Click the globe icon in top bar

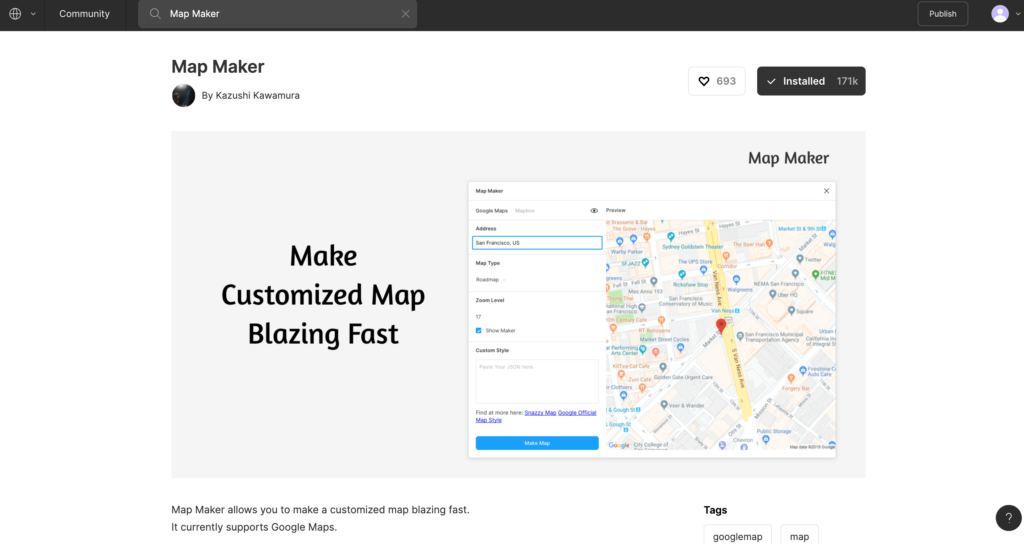[15, 14]
